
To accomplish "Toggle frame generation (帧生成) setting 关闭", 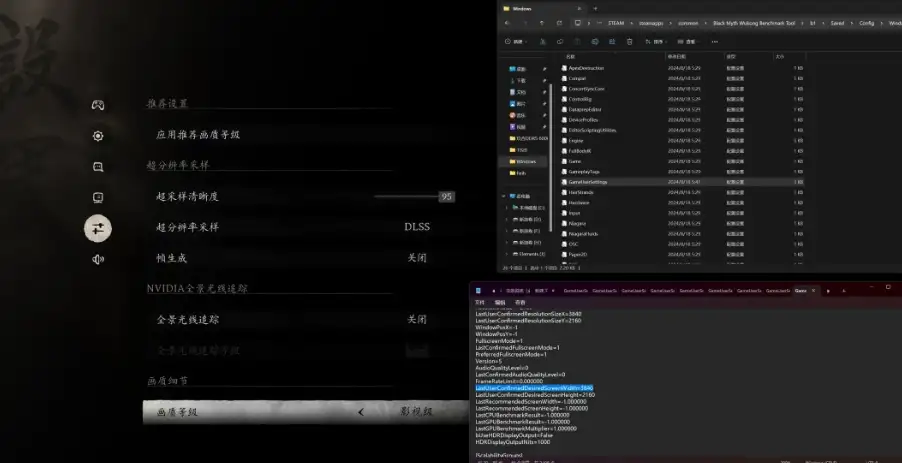I will [x=417, y=258].
